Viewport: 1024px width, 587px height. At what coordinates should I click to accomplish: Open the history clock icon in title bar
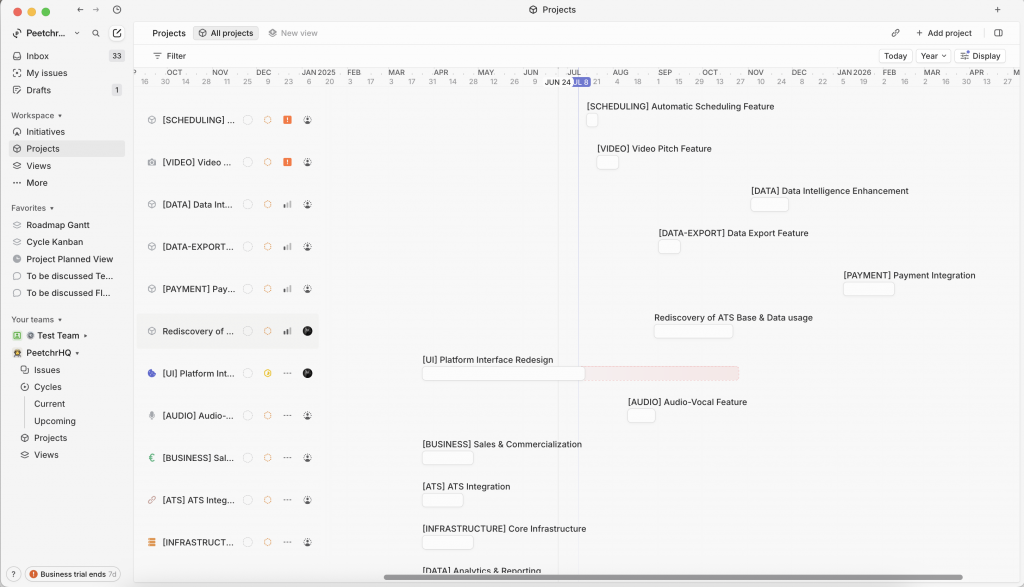(x=117, y=10)
